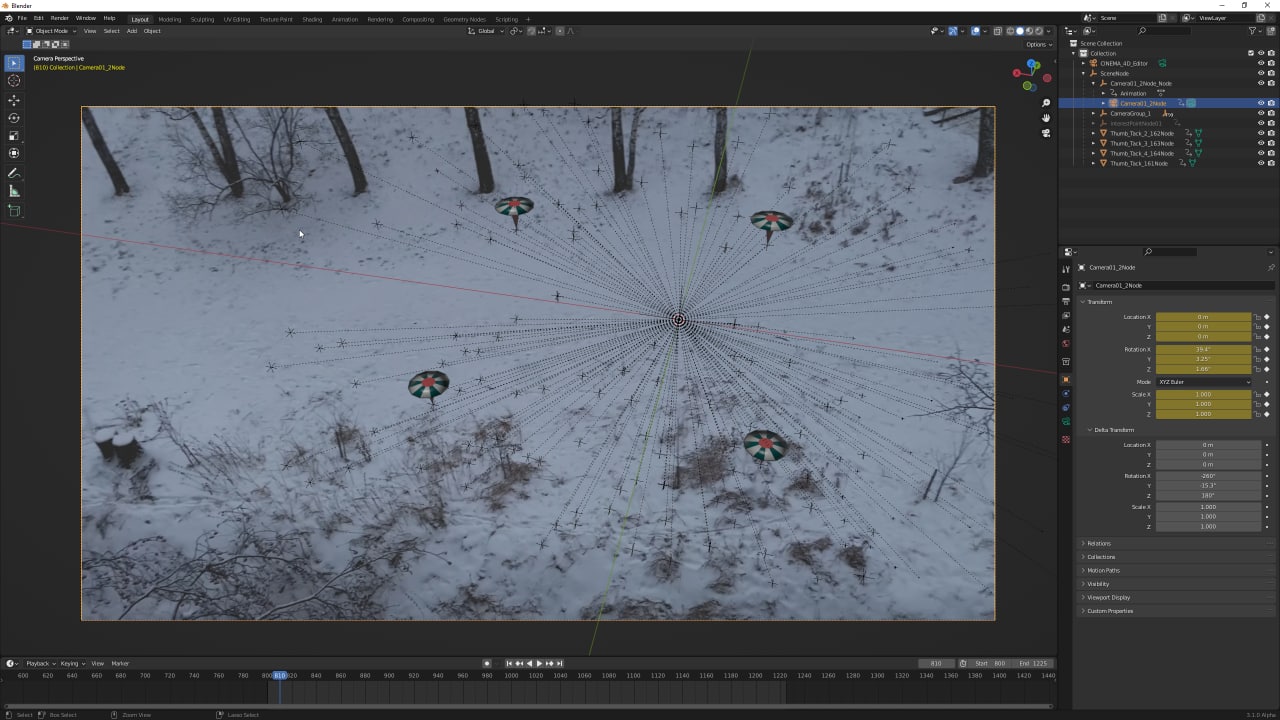
Task: Open the Object Constraints properties tab
Action: 1066,407
